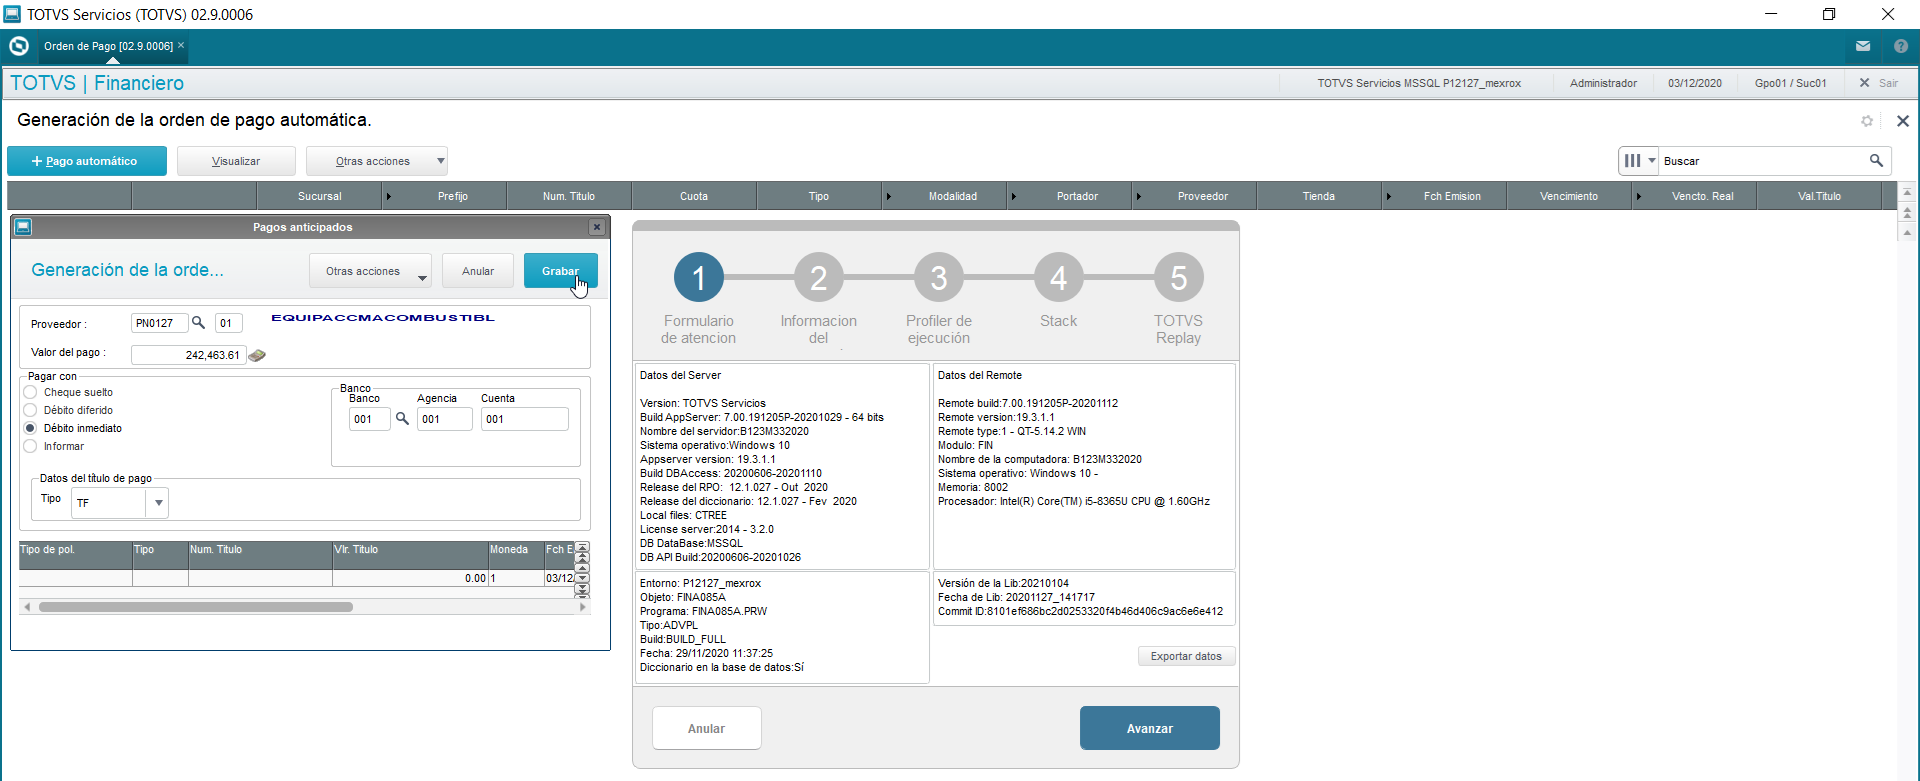
Task: Click the Num. Titulo header in main grid
Action: [569, 196]
